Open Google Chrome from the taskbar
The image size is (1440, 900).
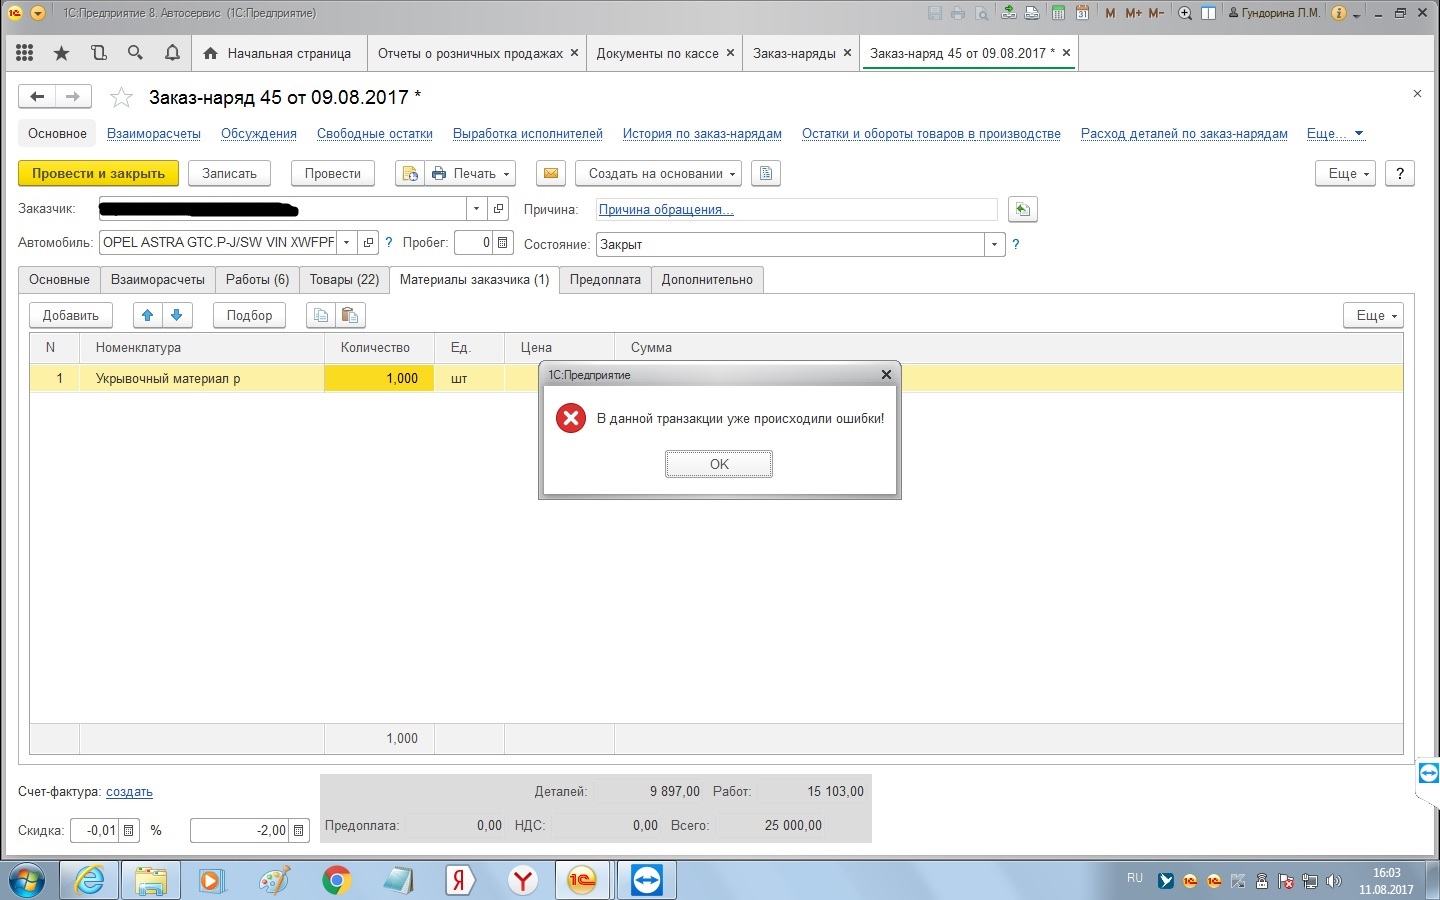(336, 880)
